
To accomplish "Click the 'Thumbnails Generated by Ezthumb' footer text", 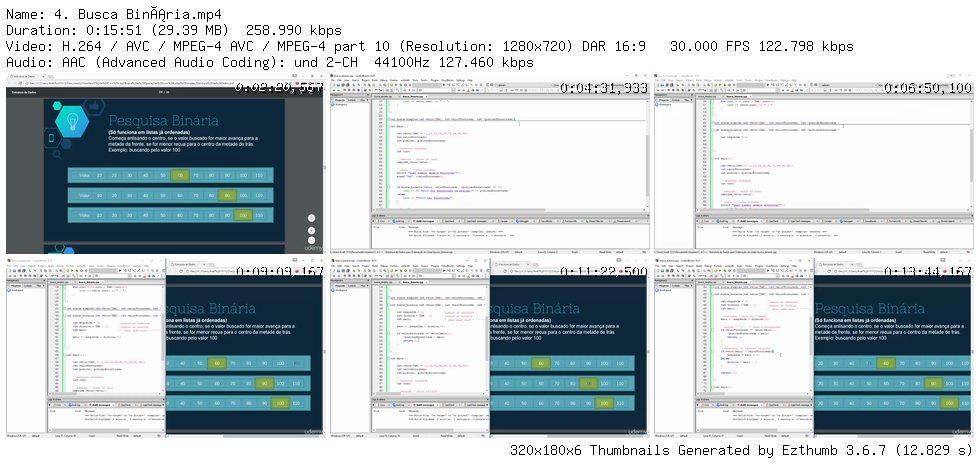I will [x=742, y=450].
